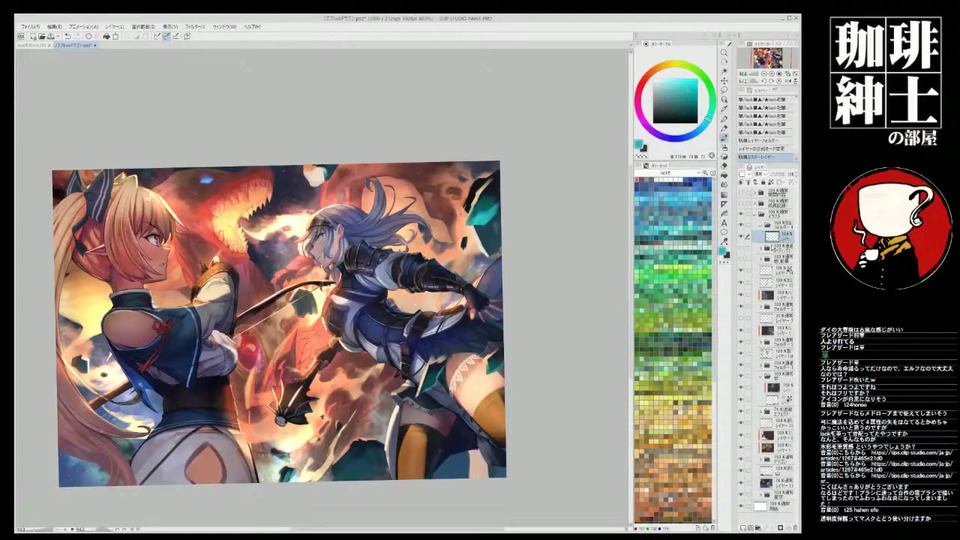Select the Eyedropper tool
Image resolution: width=960 pixels, height=540 pixels.
724,109
